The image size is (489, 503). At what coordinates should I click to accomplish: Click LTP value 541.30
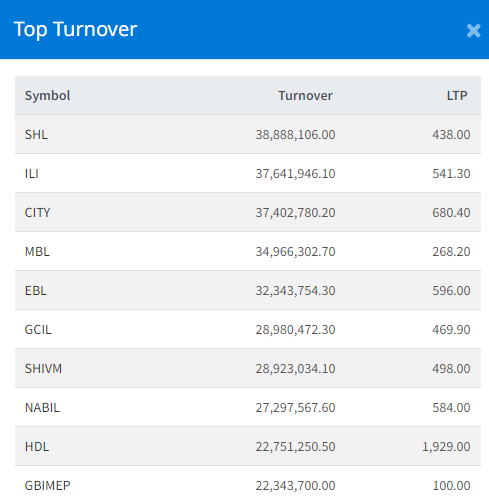point(451,174)
